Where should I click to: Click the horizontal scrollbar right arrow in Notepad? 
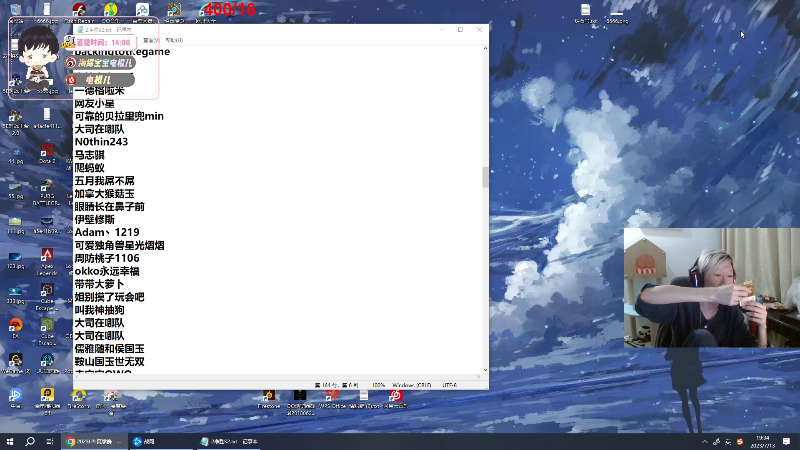(478, 377)
